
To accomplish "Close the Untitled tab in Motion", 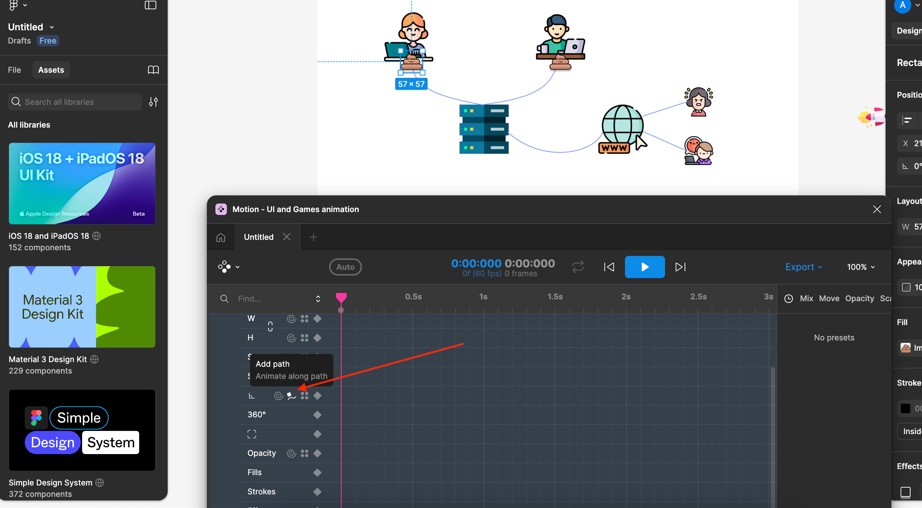I will (286, 237).
